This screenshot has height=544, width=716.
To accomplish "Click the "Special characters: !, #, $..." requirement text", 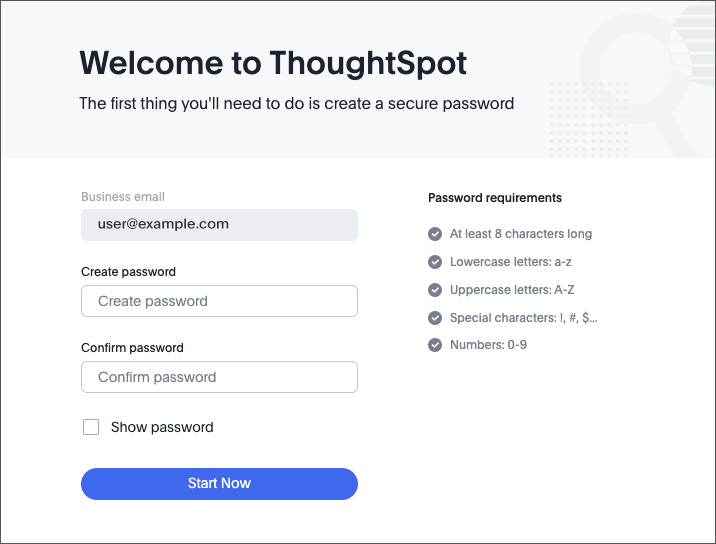I will pyautogui.click(x=524, y=318).
